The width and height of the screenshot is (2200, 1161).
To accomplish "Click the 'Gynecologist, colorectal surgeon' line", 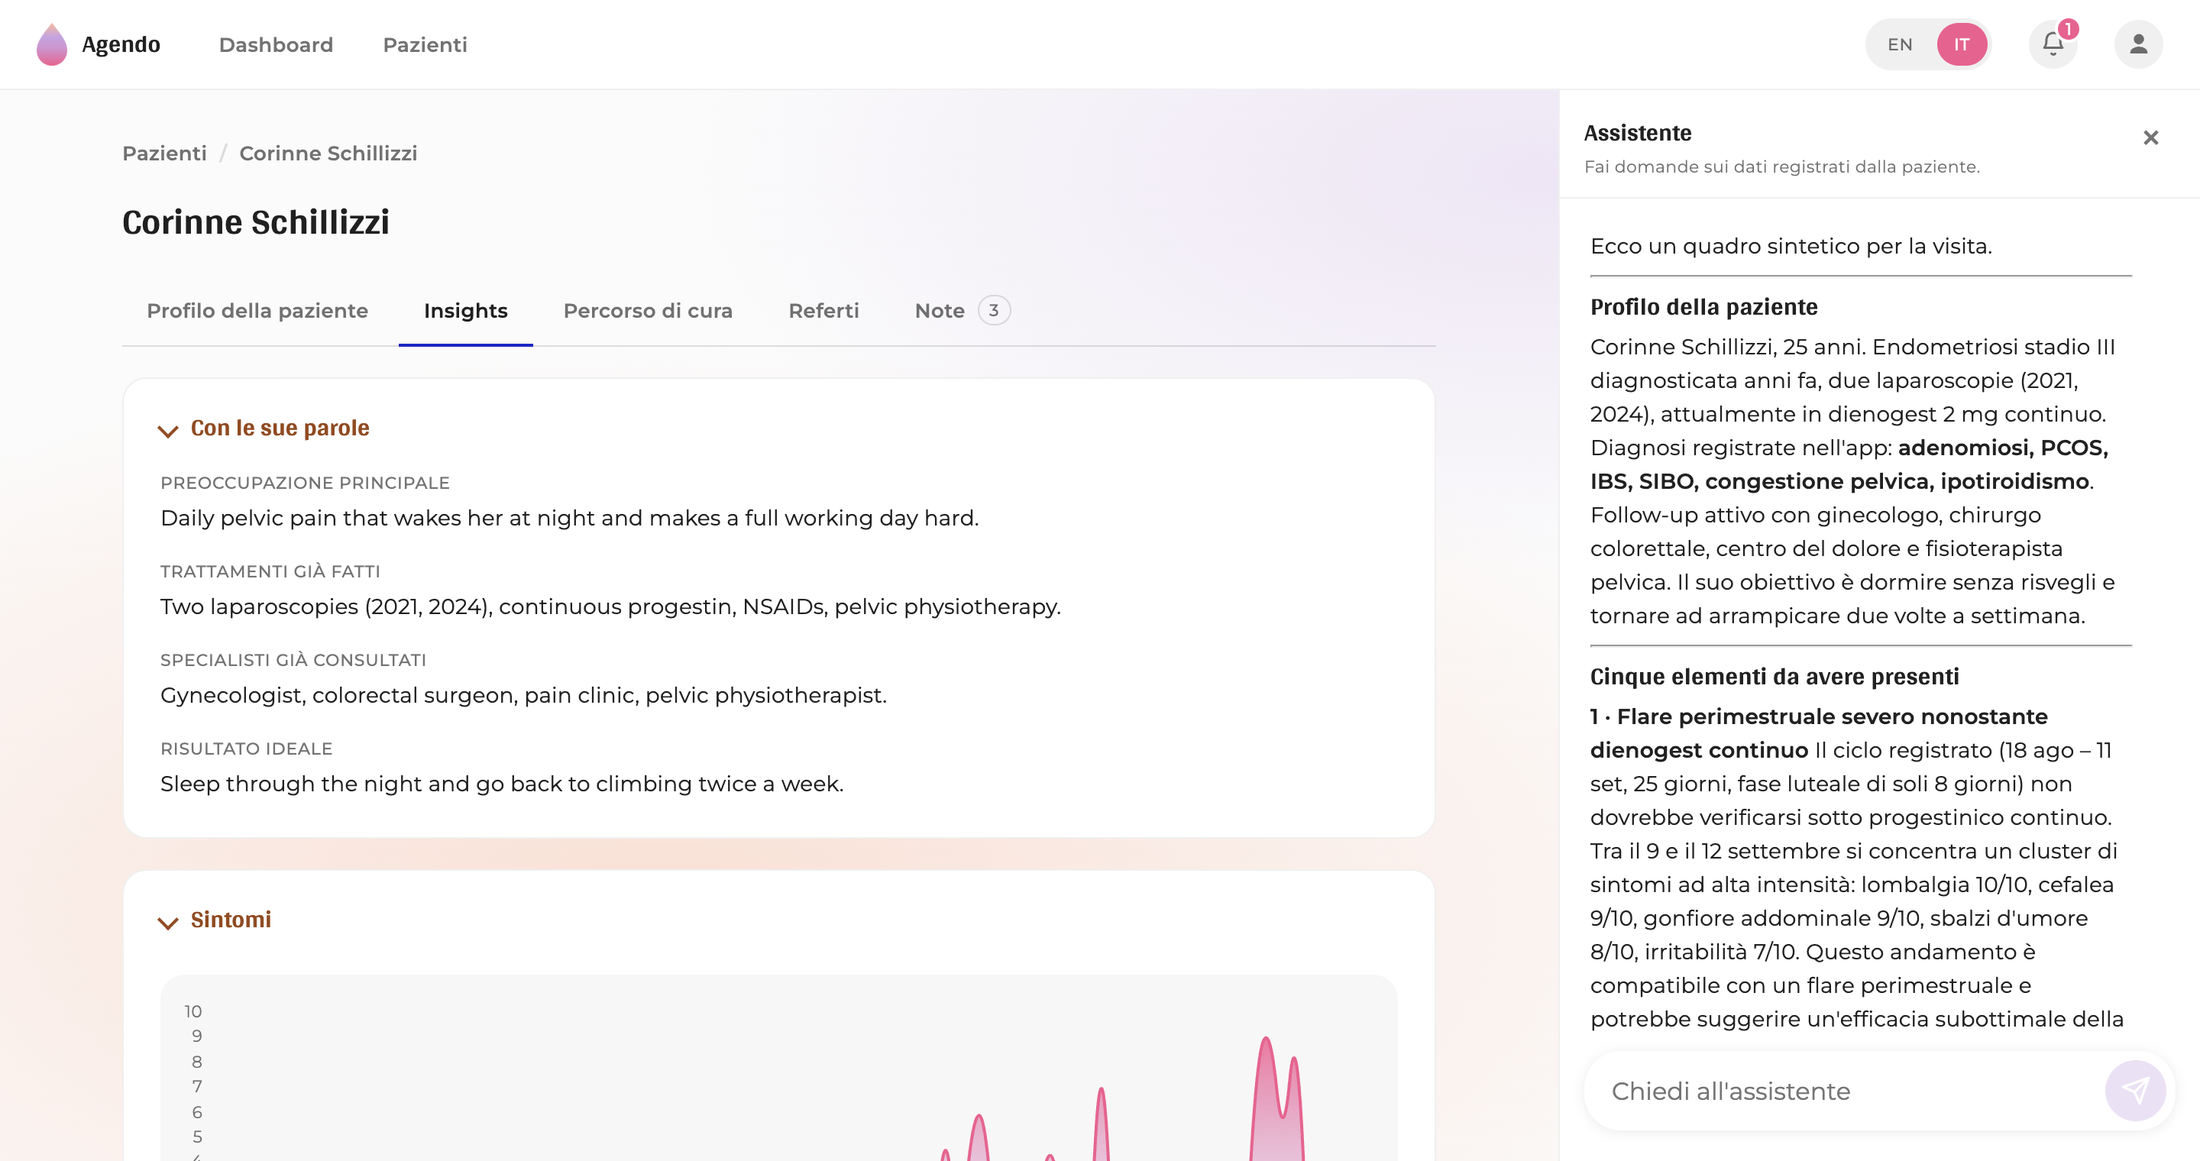I will tap(523, 695).
